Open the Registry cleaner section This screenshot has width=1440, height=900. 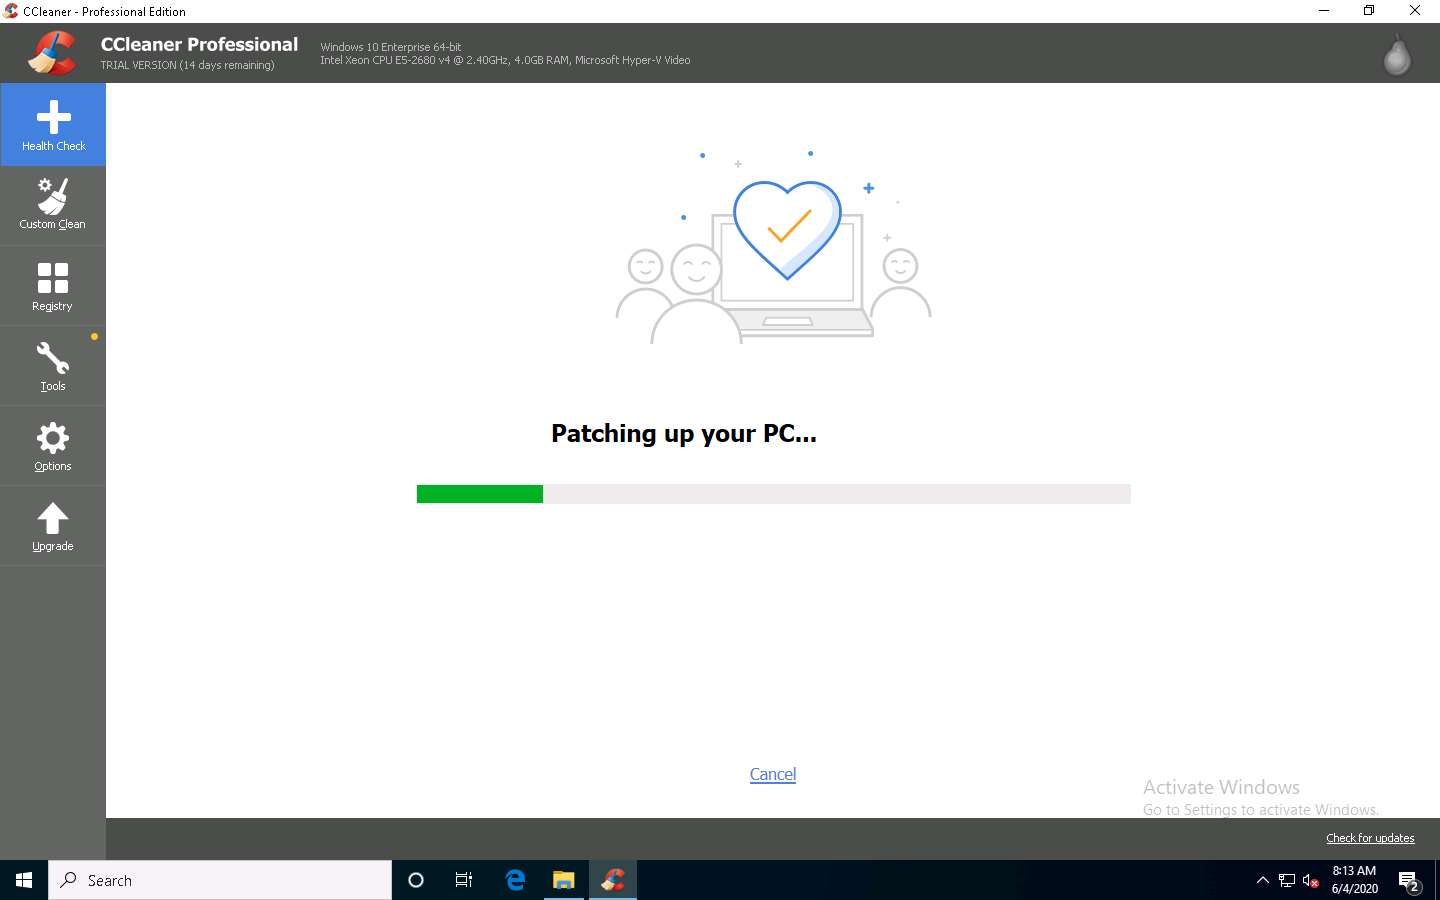53,286
